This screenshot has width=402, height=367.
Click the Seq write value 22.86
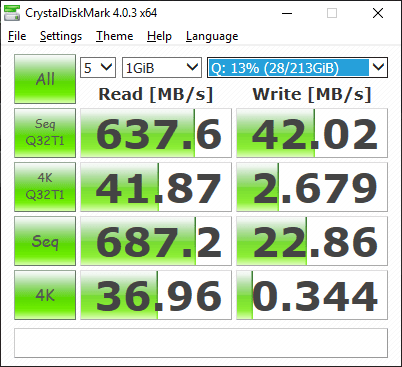click(312, 241)
